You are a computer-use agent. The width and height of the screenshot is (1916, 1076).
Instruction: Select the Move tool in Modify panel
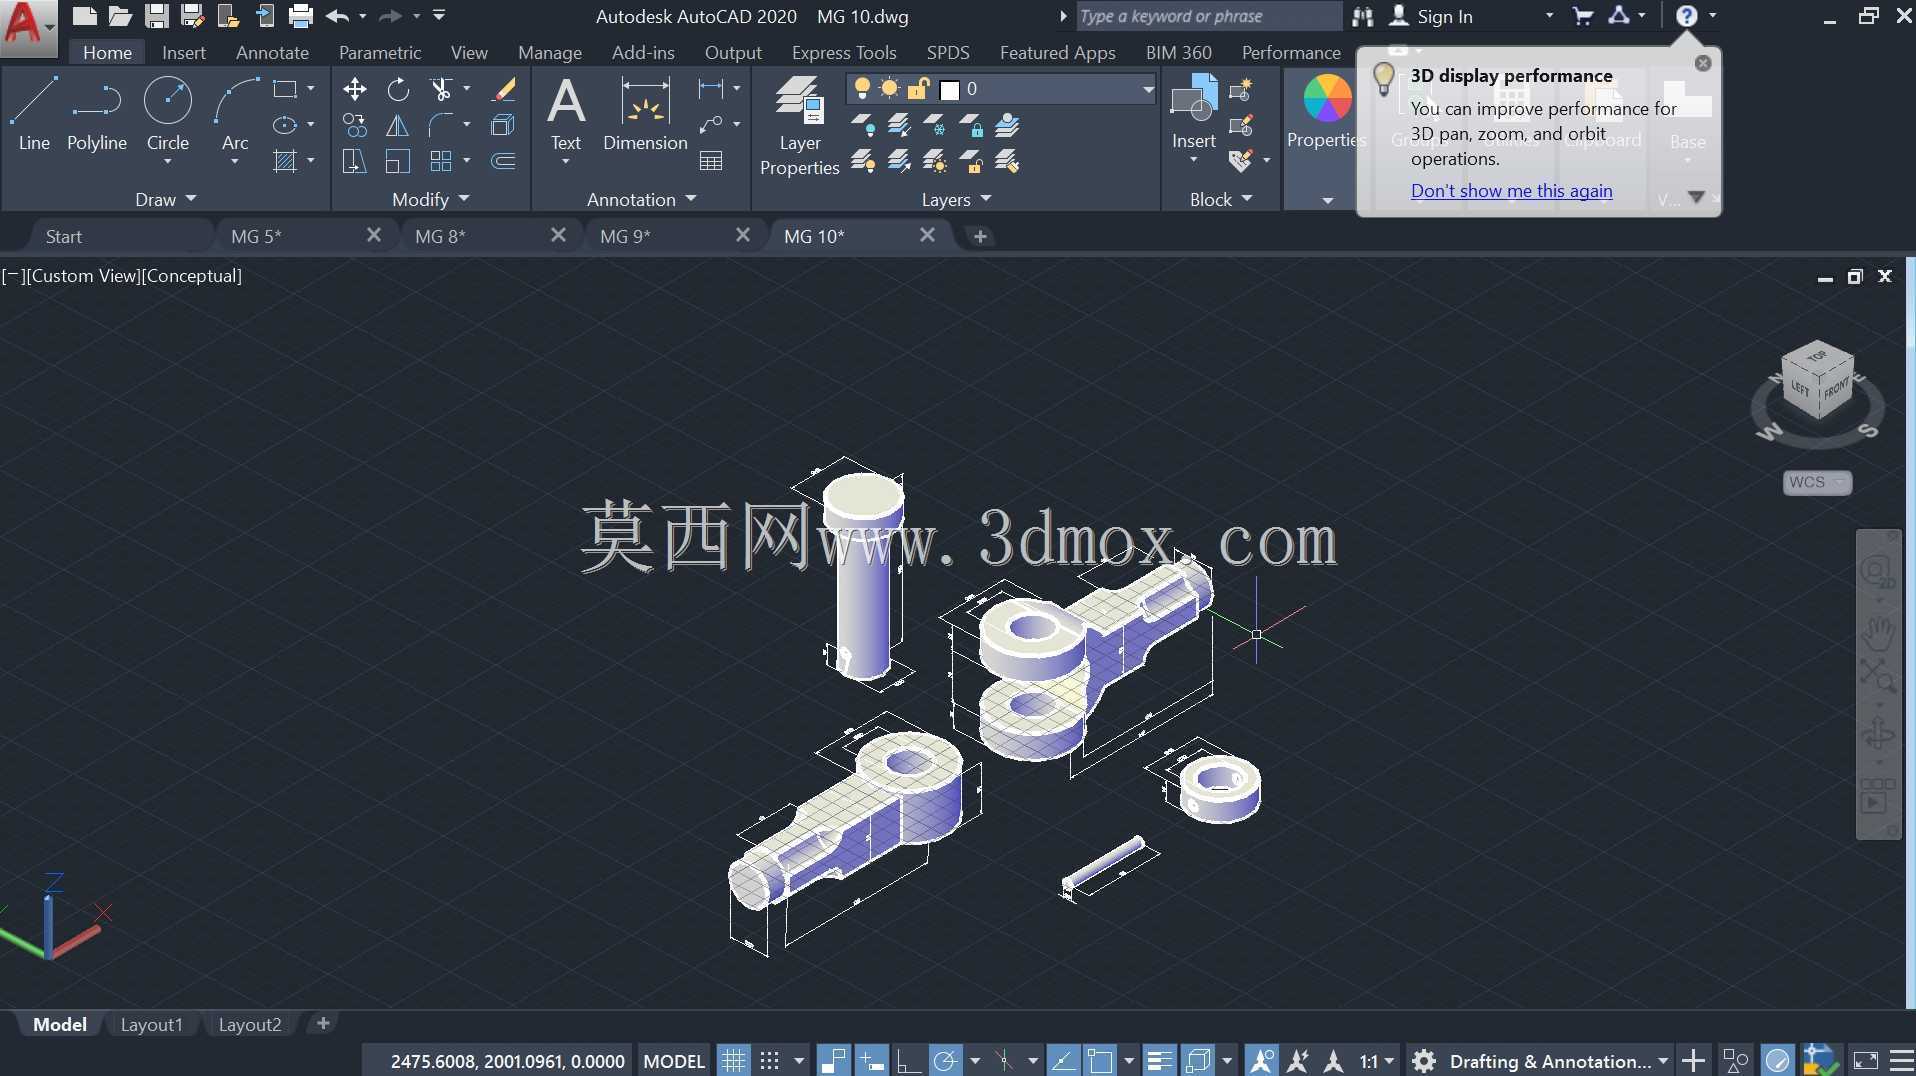click(x=354, y=89)
